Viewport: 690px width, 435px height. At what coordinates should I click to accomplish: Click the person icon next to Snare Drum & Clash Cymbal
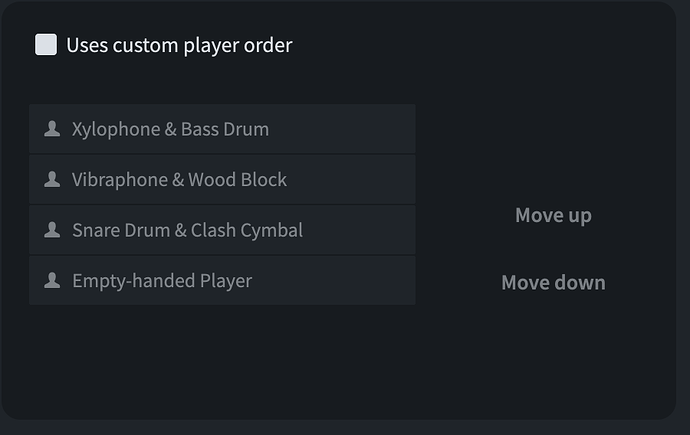[52, 230]
